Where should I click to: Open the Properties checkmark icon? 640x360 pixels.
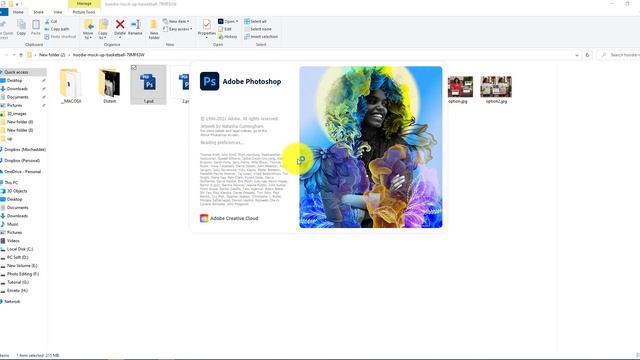pyautogui.click(x=207, y=24)
